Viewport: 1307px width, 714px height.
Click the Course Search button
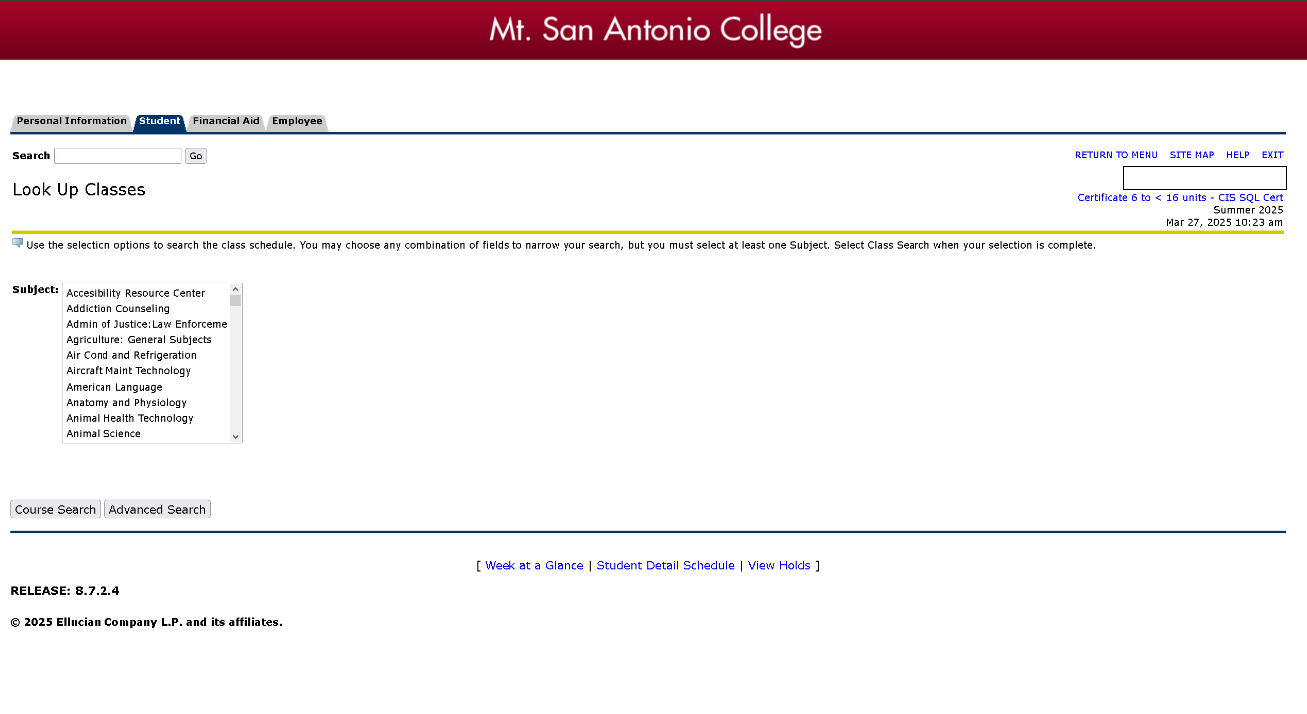tap(55, 510)
